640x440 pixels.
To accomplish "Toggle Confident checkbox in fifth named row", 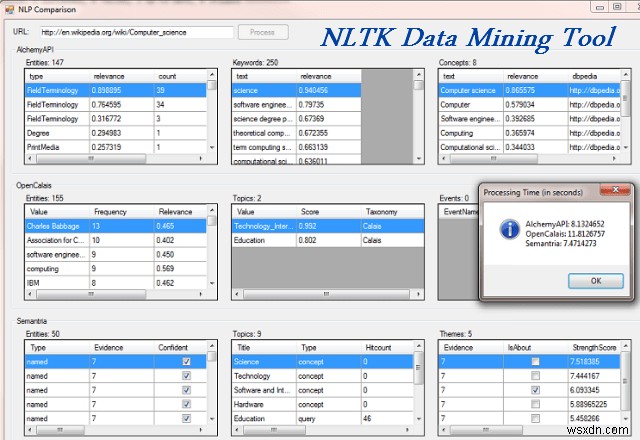I will (x=186, y=418).
